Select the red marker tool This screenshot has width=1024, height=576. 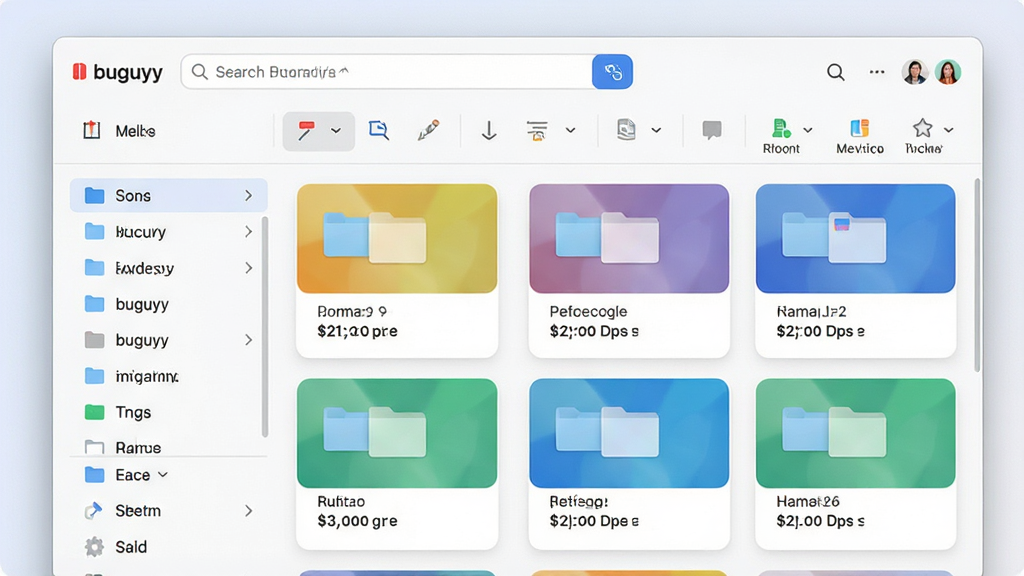[306, 131]
